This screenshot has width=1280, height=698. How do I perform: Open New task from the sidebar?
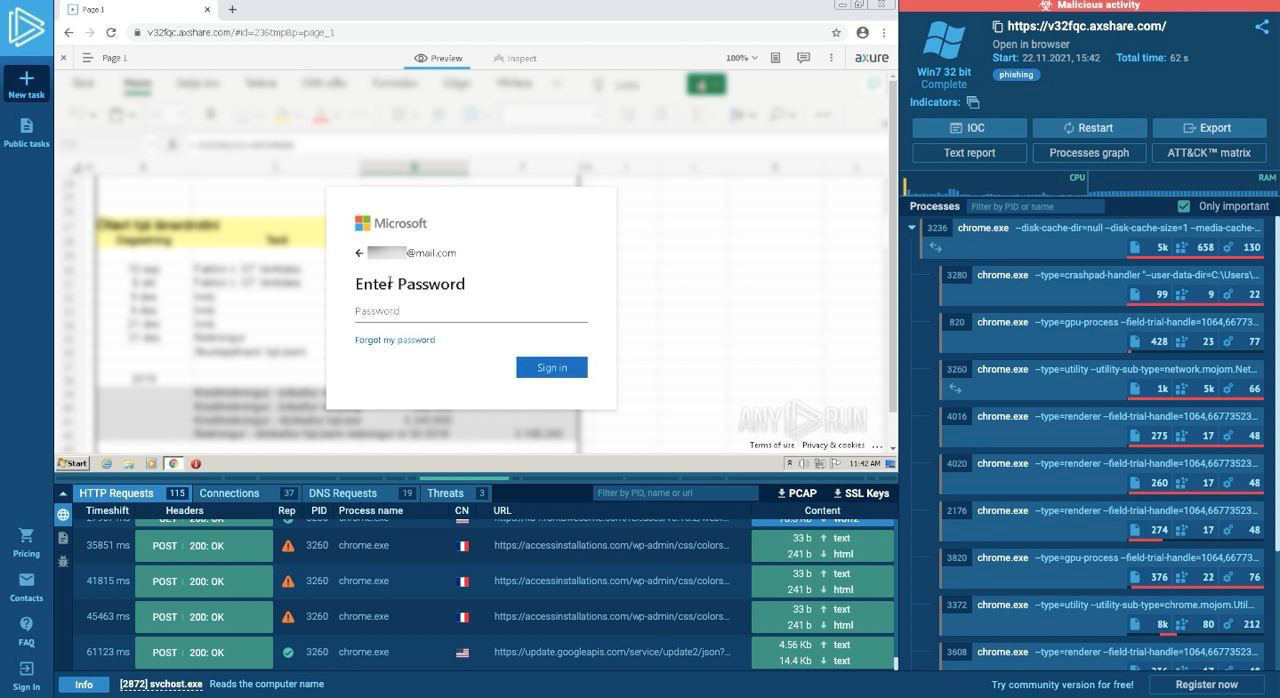[x=26, y=84]
